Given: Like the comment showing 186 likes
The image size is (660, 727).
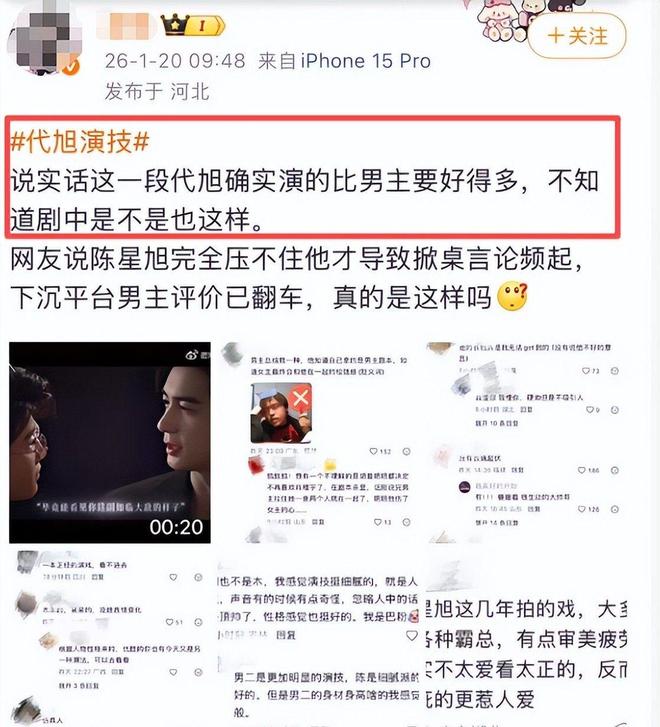Looking at the screenshot, I should tap(582, 470).
